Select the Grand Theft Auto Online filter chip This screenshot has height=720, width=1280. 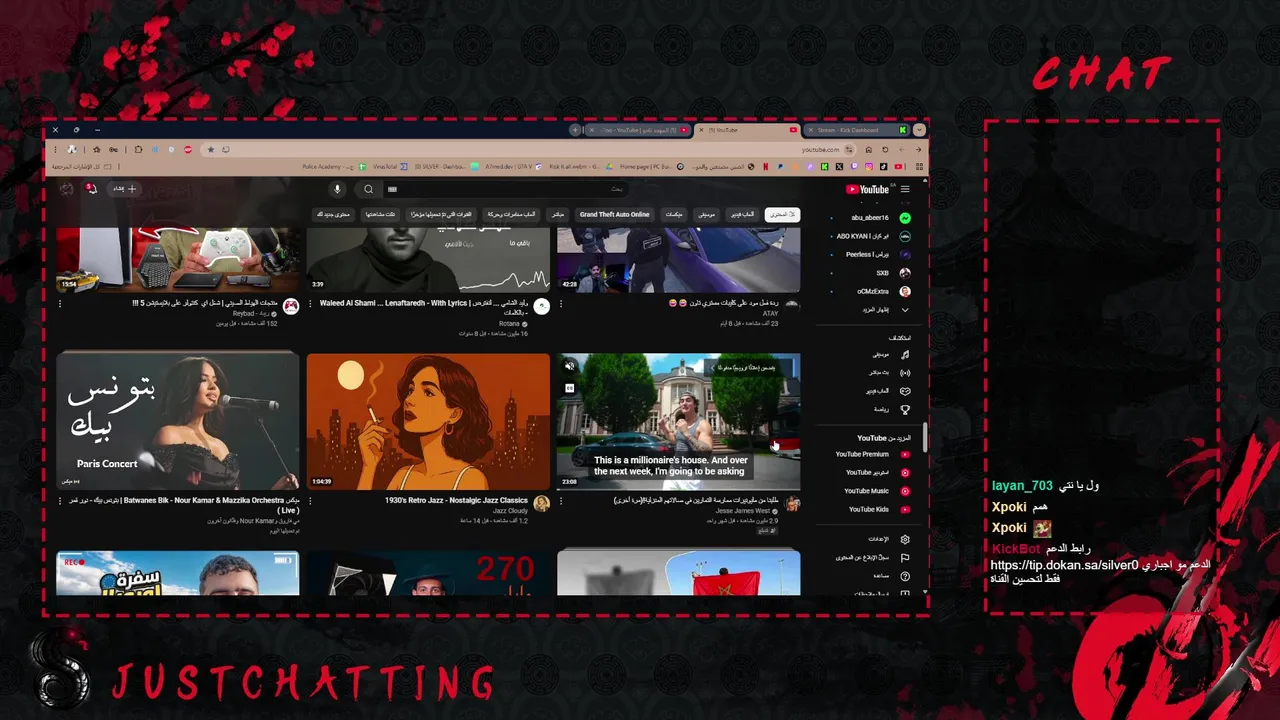coord(615,214)
